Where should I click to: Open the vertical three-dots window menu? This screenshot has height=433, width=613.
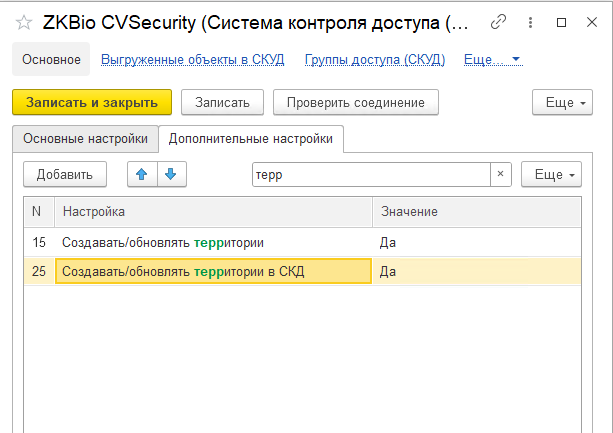(531, 22)
